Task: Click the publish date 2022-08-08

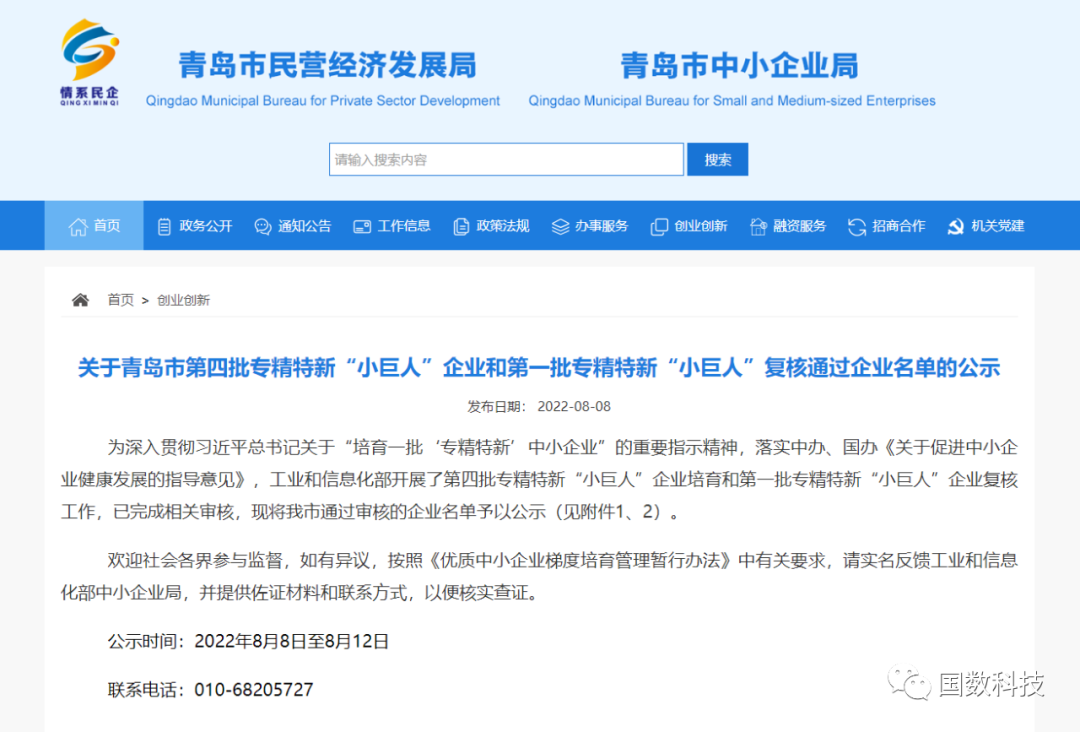Action: point(574,407)
